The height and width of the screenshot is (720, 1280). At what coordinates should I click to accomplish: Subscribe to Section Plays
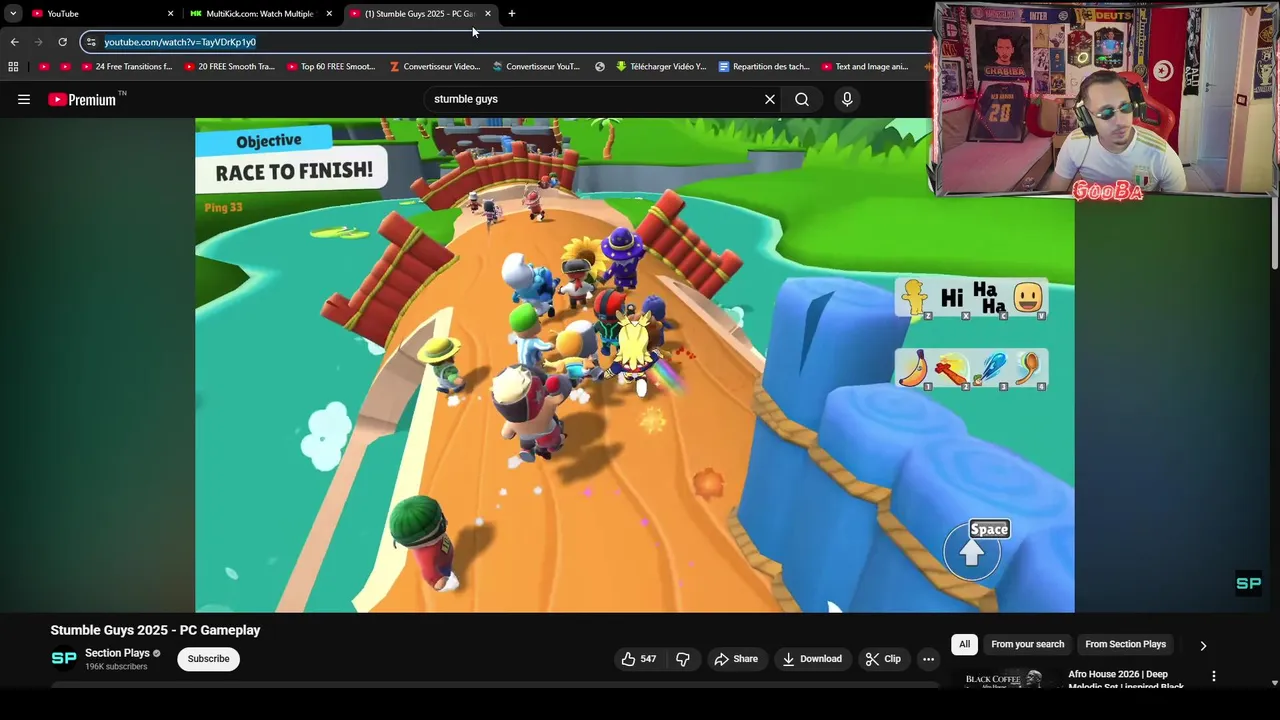coord(208,659)
